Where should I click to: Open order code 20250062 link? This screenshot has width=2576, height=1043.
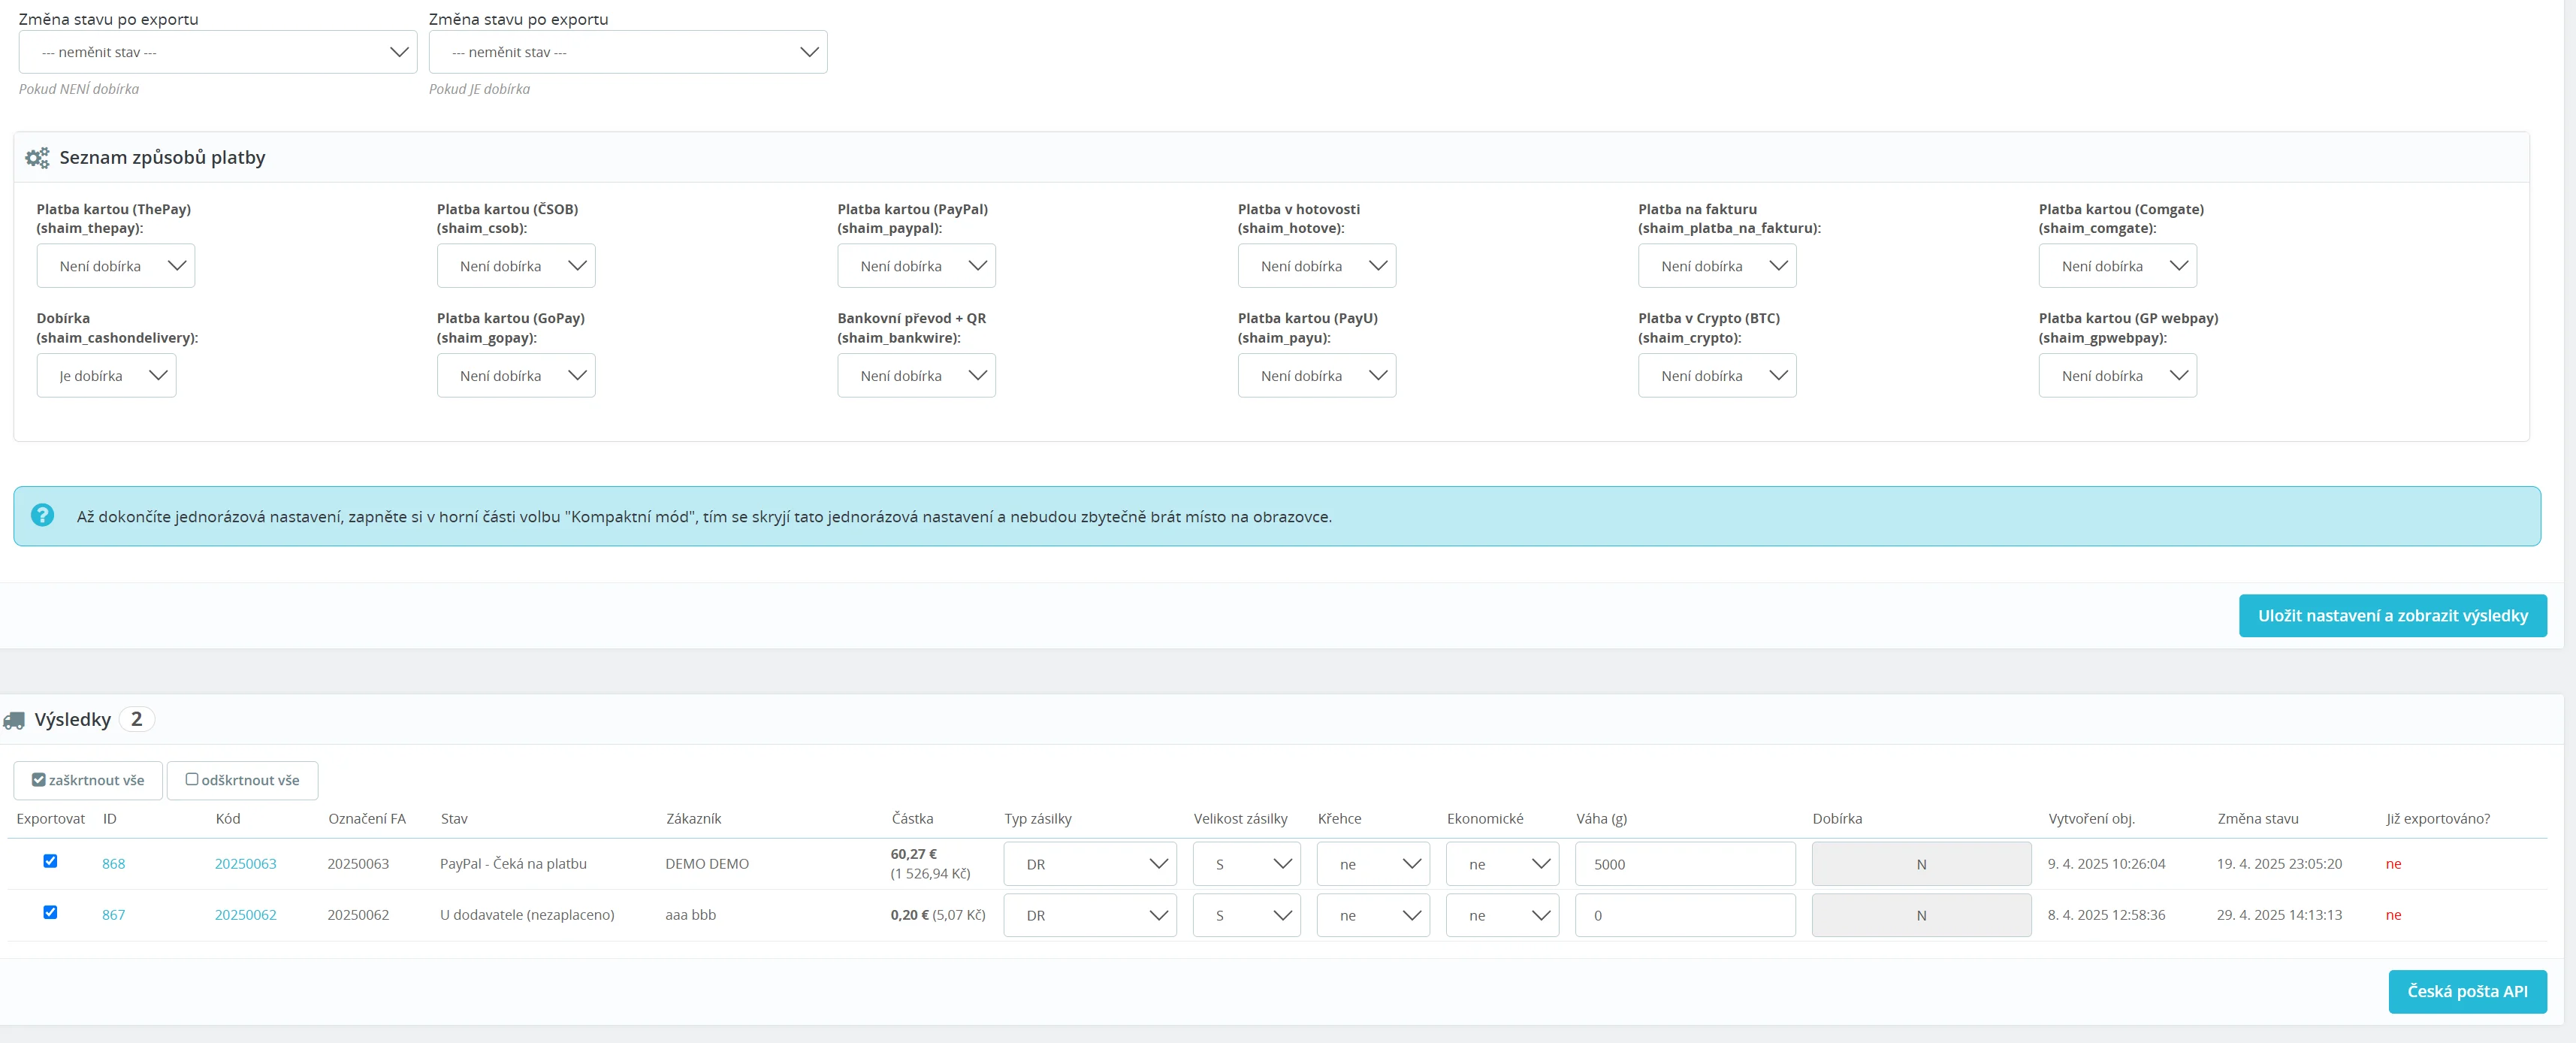pyautogui.click(x=245, y=915)
